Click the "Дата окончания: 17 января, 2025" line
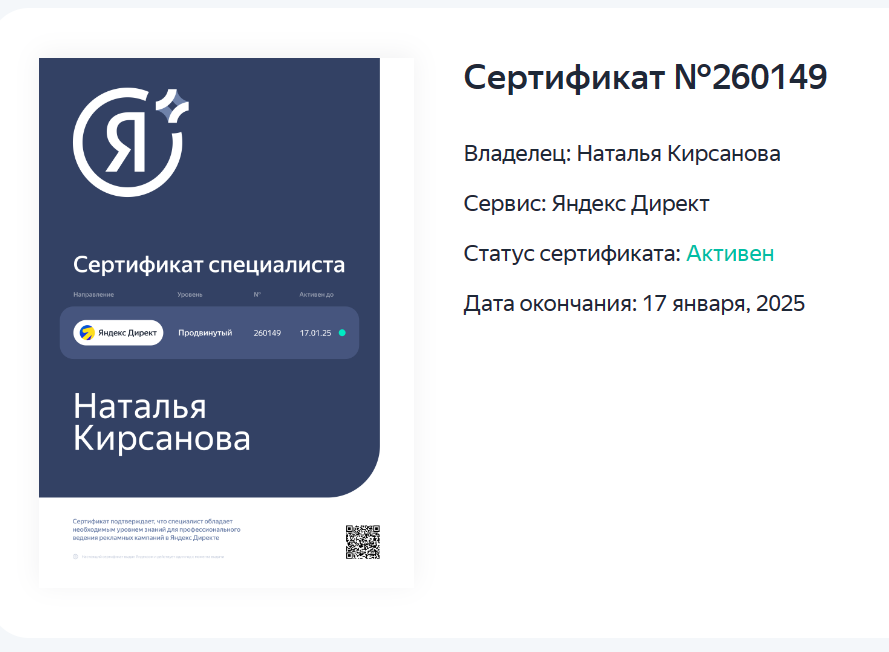Image resolution: width=889 pixels, height=652 pixels. coord(634,304)
